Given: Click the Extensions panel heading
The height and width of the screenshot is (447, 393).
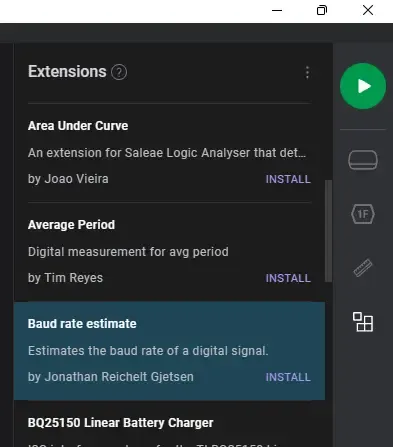Looking at the screenshot, I should (67, 72).
